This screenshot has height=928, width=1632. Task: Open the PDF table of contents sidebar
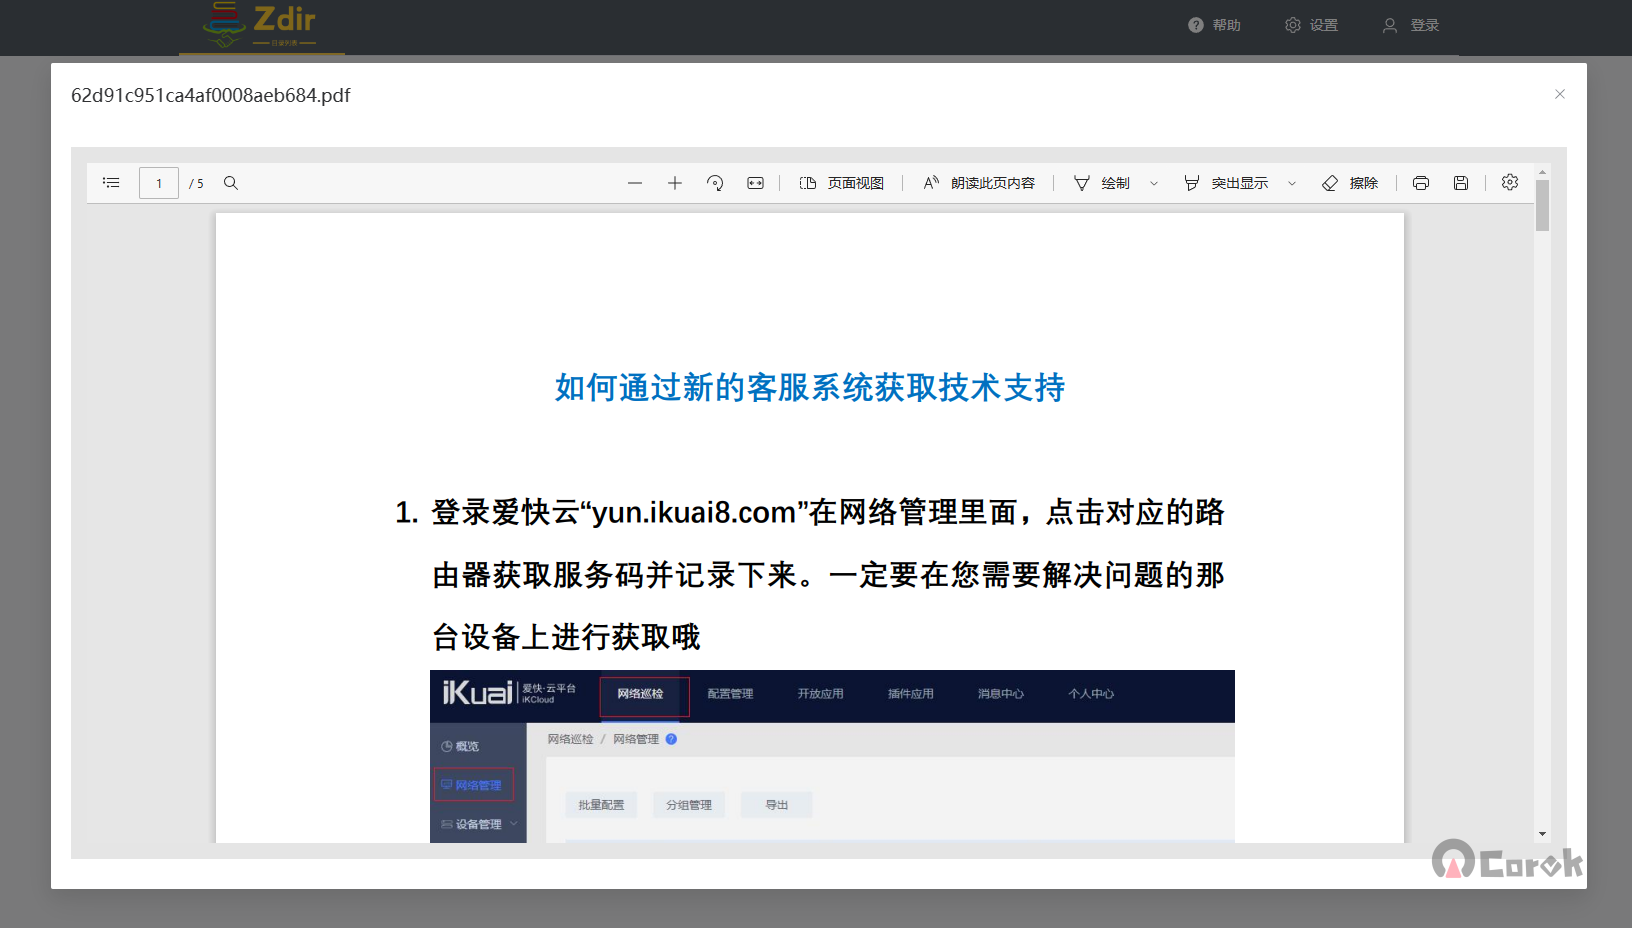coord(111,183)
